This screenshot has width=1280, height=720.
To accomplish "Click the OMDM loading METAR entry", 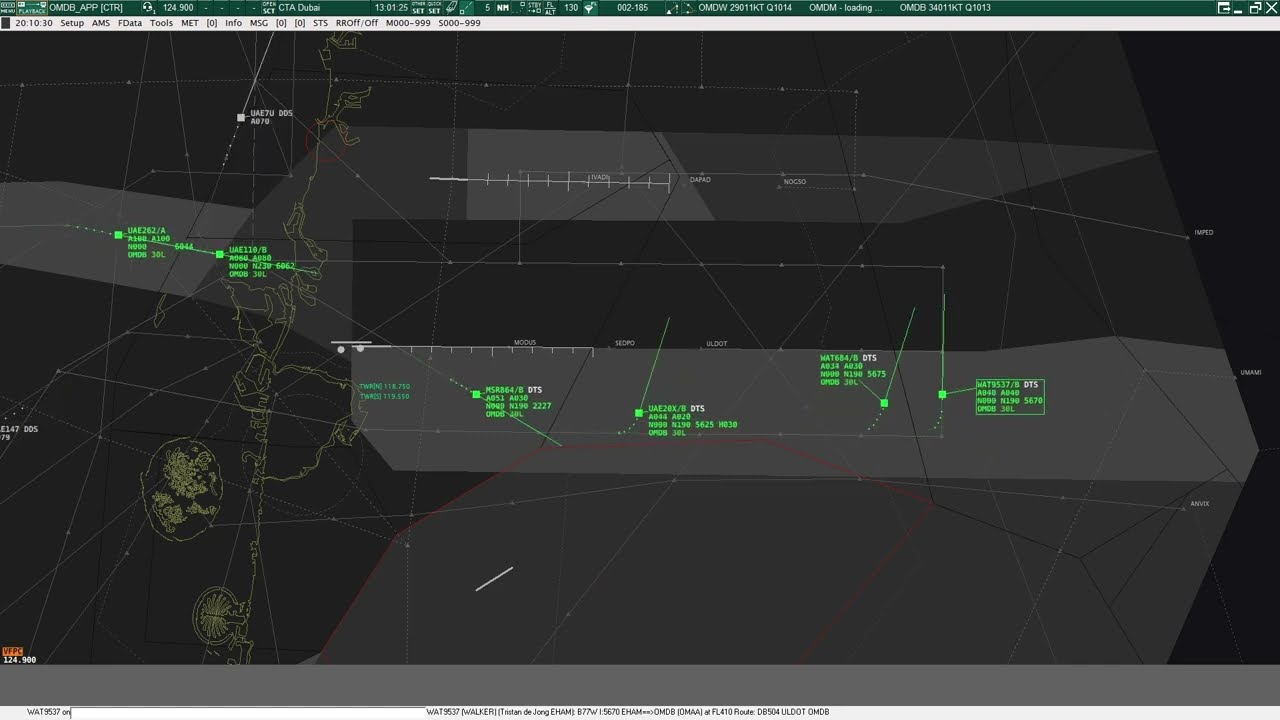I will click(846, 7).
